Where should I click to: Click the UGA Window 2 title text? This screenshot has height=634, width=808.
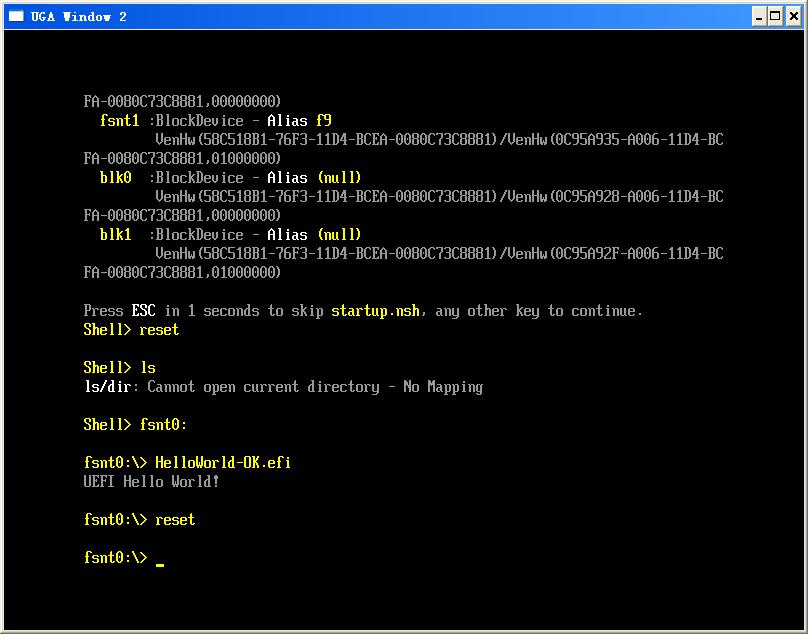coord(79,16)
